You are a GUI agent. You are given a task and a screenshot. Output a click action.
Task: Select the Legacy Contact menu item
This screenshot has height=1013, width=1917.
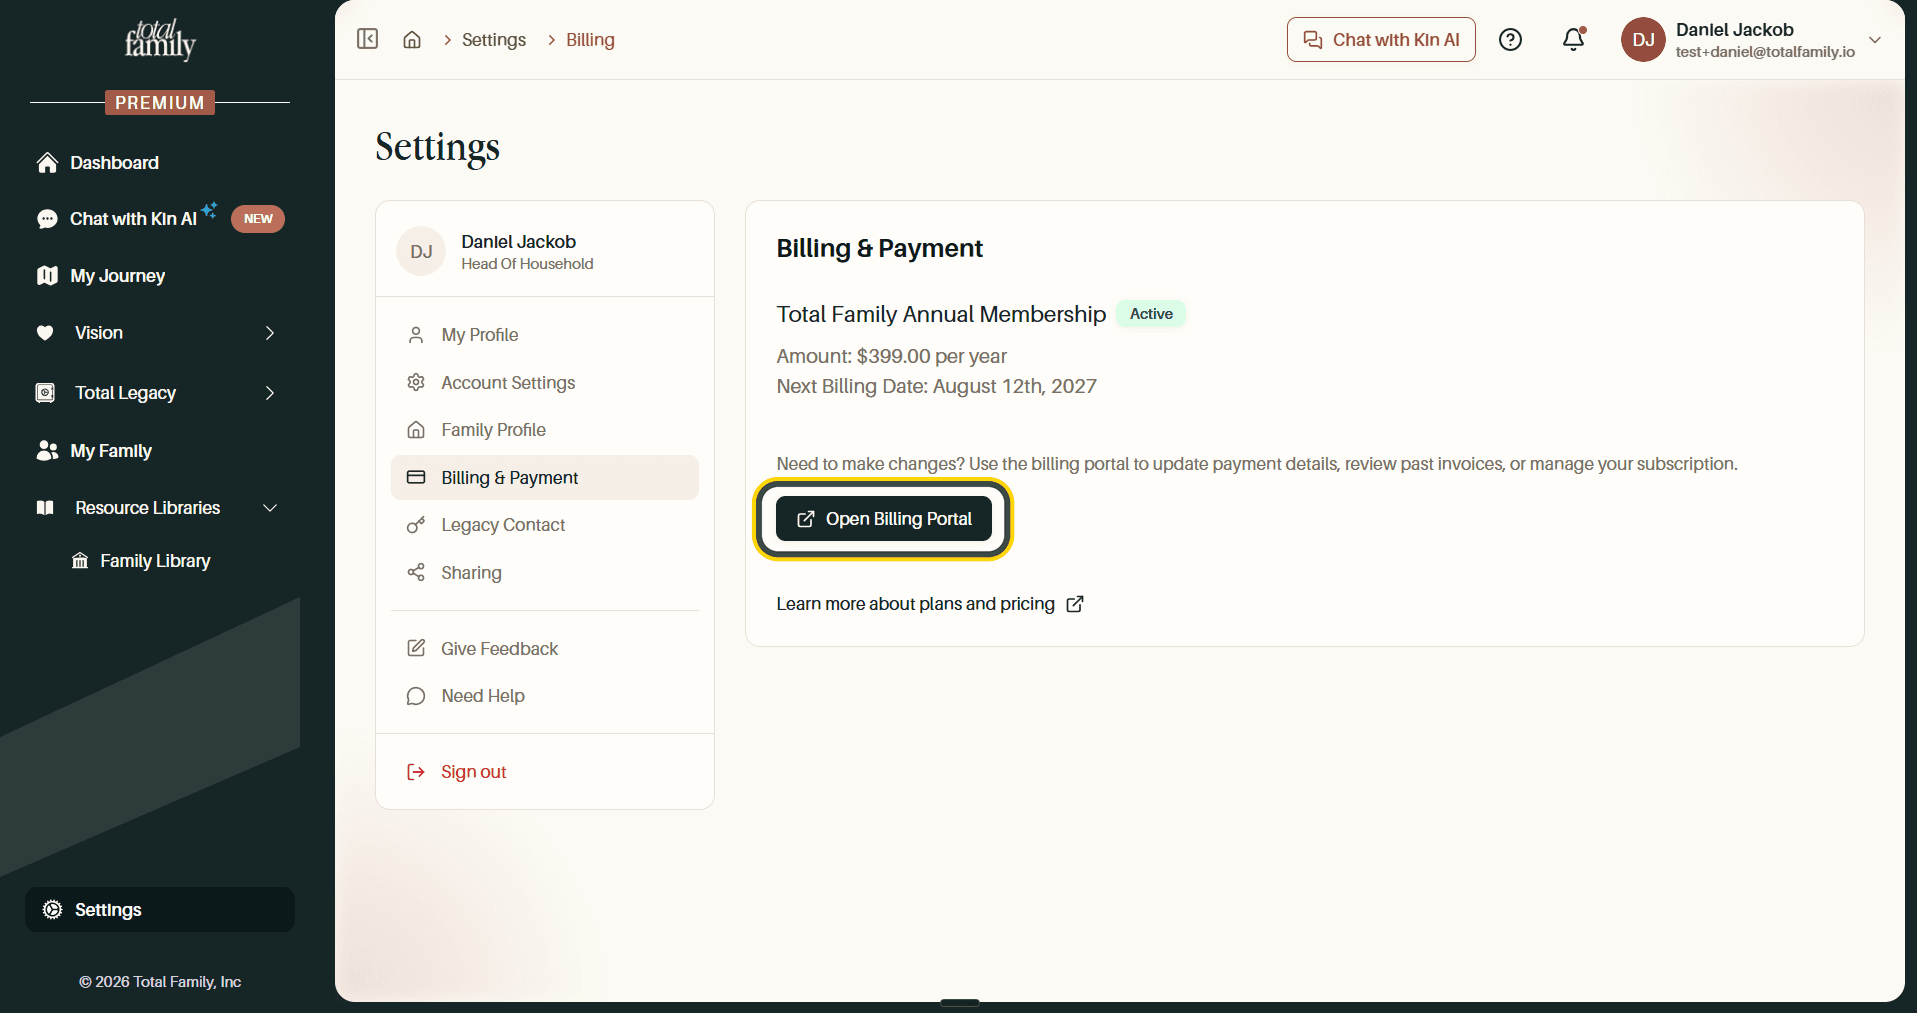click(545, 525)
